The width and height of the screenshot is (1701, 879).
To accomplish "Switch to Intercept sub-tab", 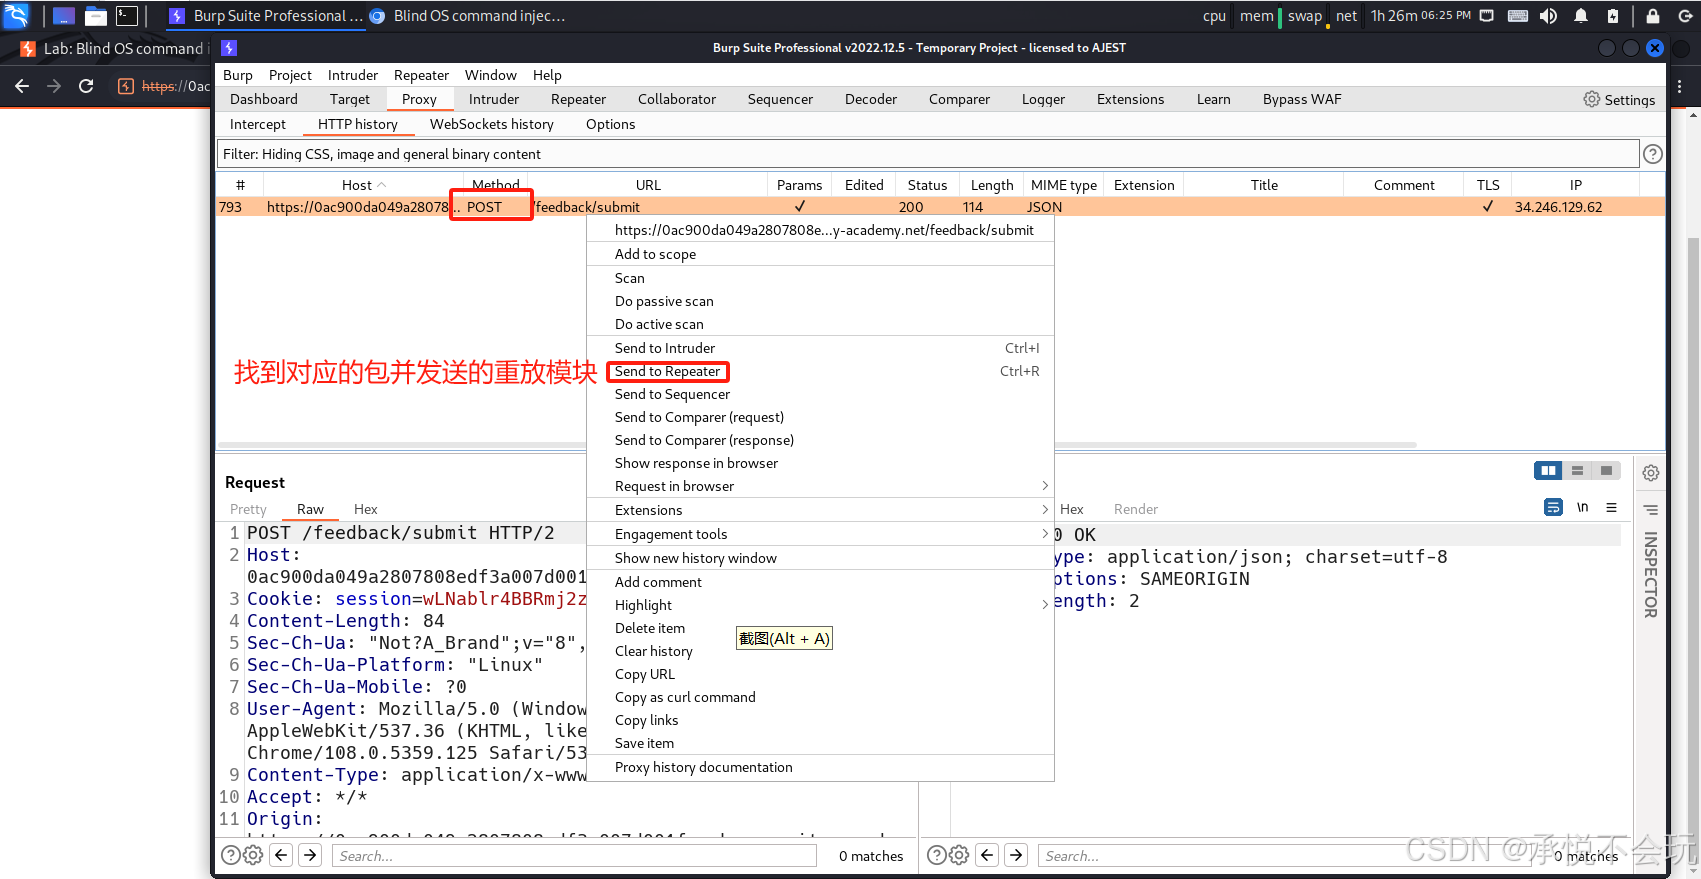I will point(258,124).
